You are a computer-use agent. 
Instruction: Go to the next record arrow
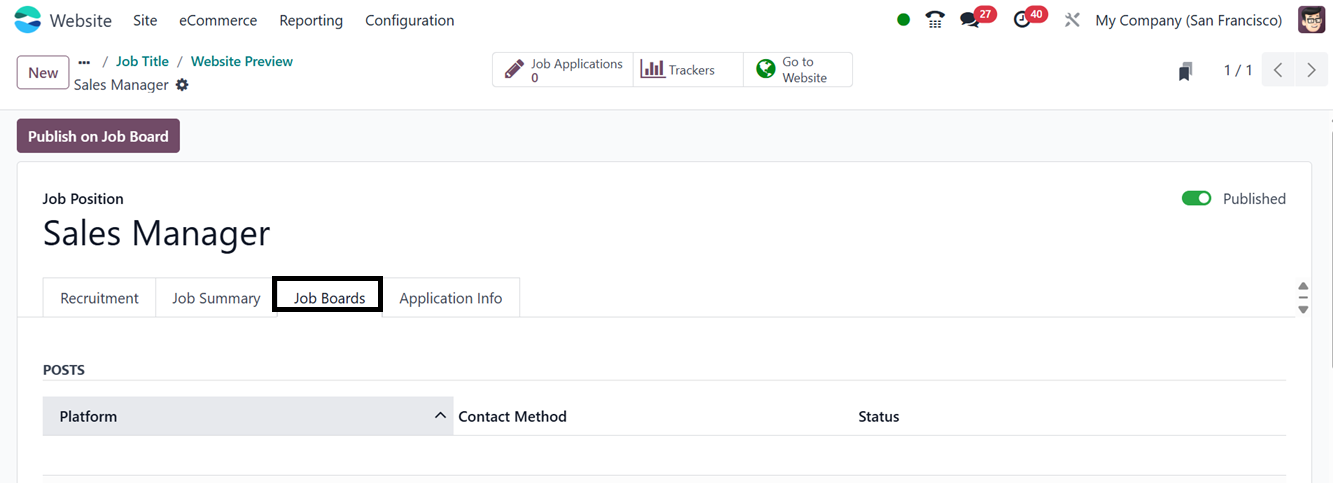pyautogui.click(x=1311, y=71)
